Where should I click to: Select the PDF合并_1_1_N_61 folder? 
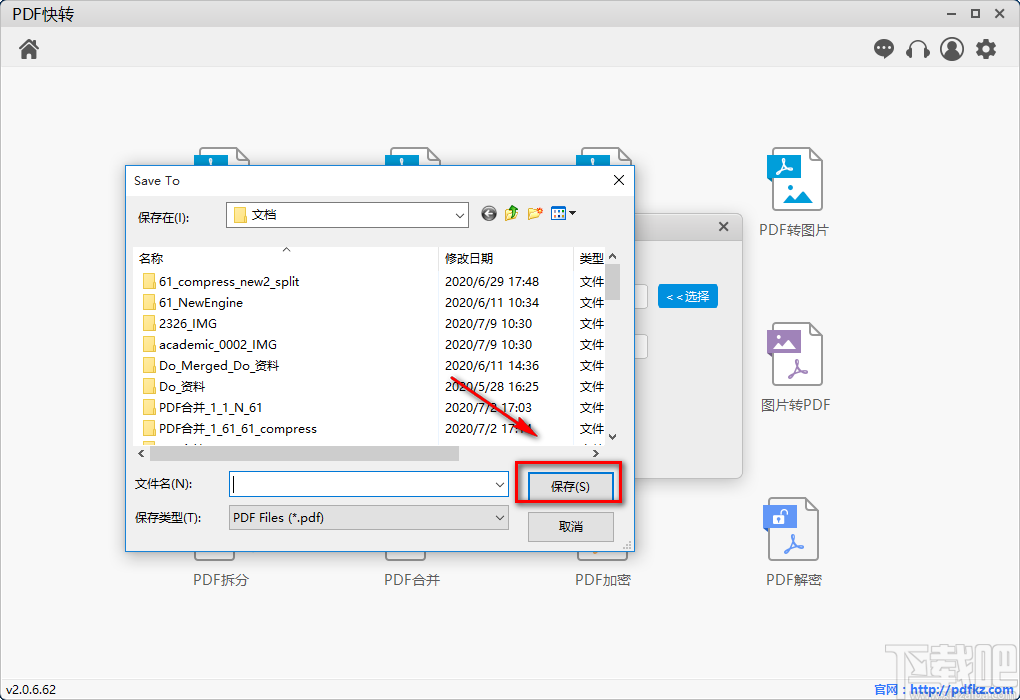[x=202, y=407]
